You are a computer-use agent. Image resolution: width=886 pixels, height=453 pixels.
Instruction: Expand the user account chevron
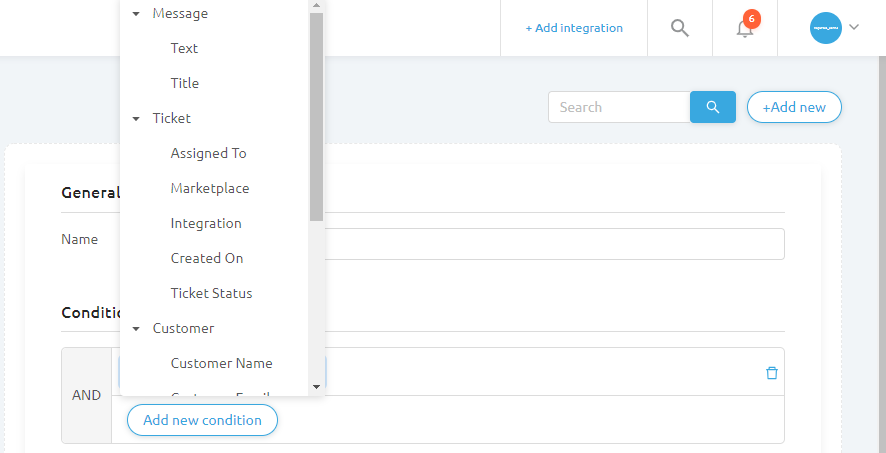pyautogui.click(x=854, y=28)
